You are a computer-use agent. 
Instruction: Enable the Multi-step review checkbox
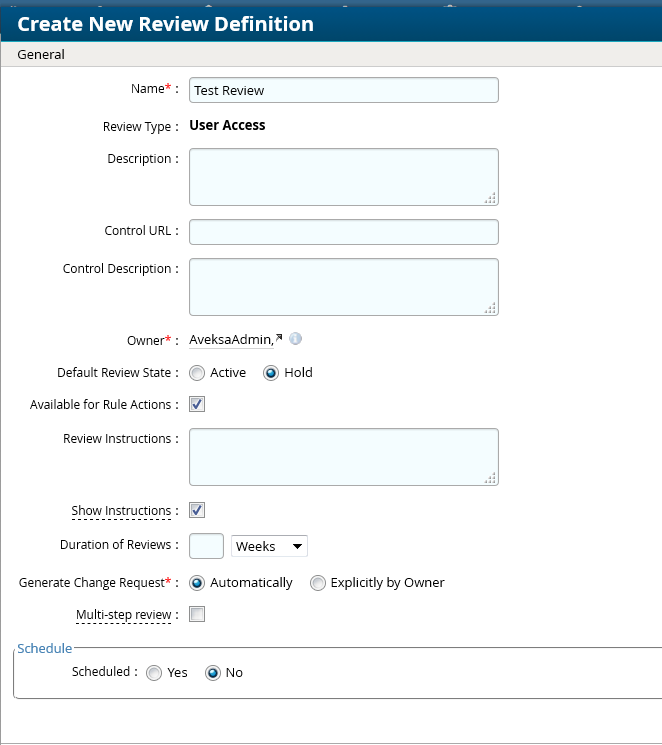point(197,614)
